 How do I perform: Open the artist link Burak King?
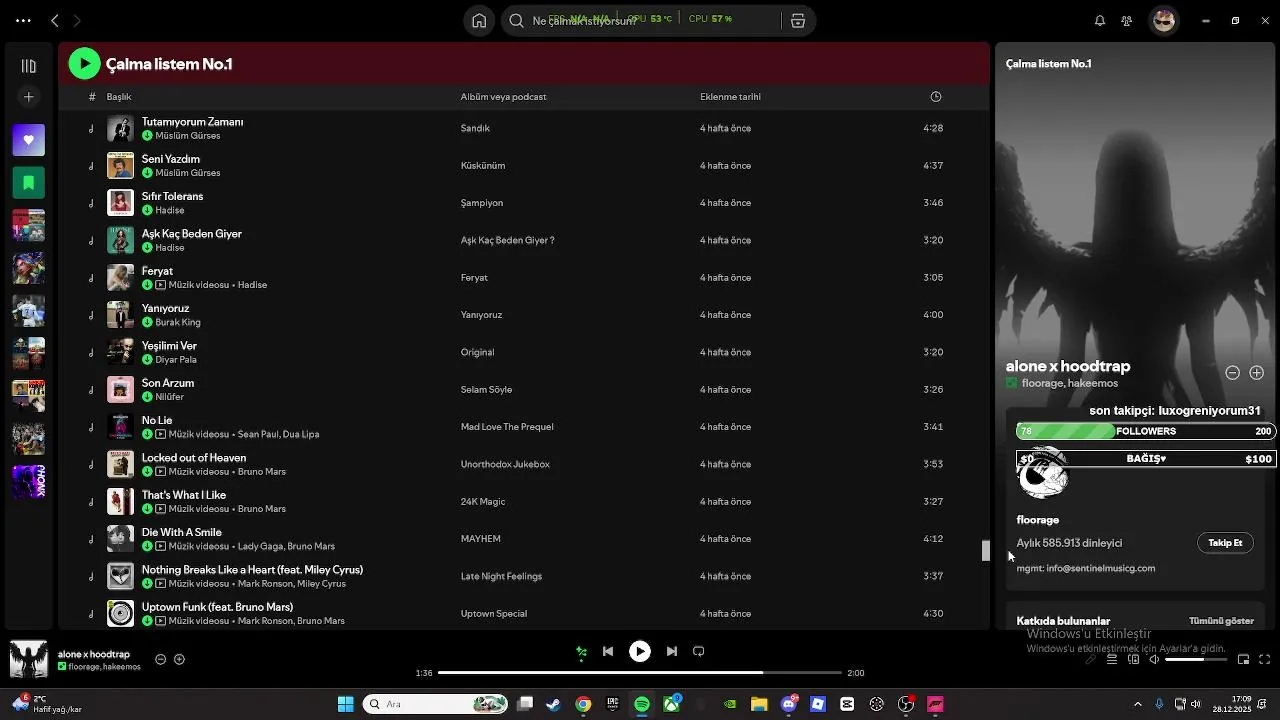click(x=178, y=322)
